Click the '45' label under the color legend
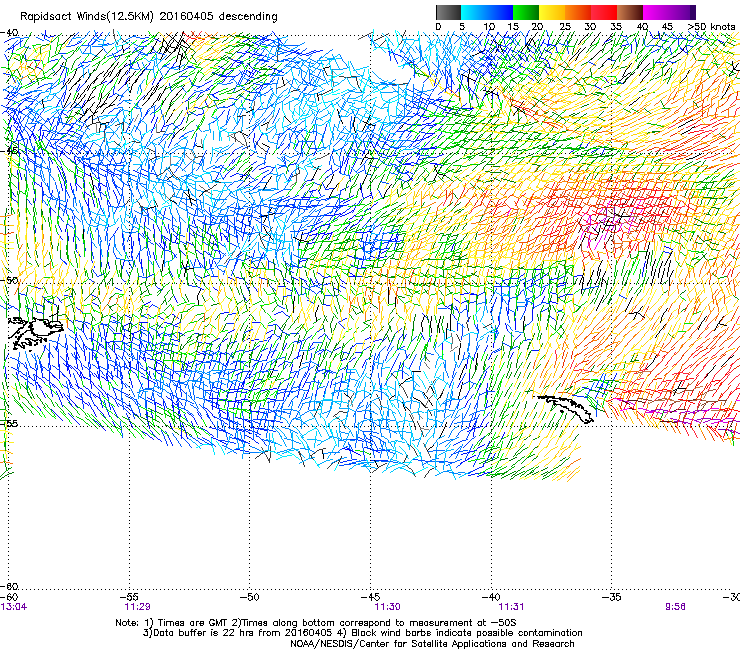 tap(667, 26)
